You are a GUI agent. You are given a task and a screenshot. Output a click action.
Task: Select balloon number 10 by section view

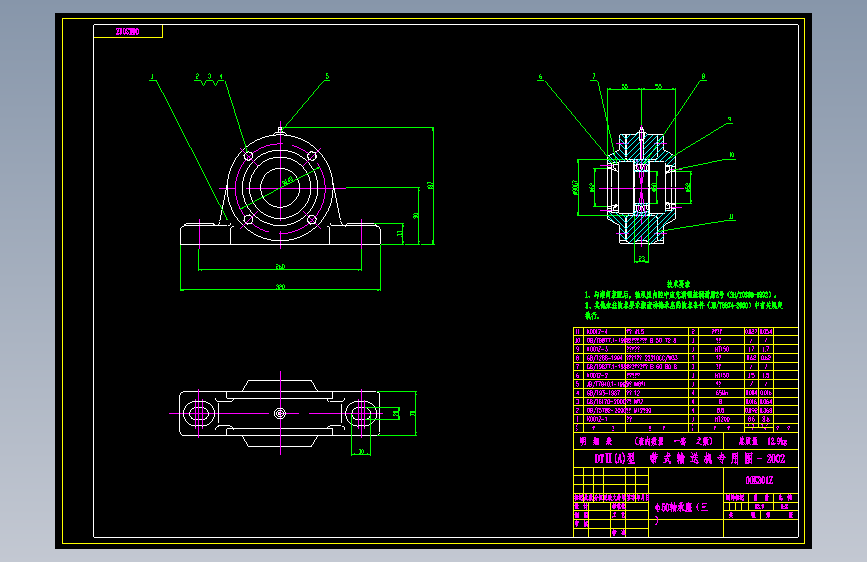[x=732, y=155]
